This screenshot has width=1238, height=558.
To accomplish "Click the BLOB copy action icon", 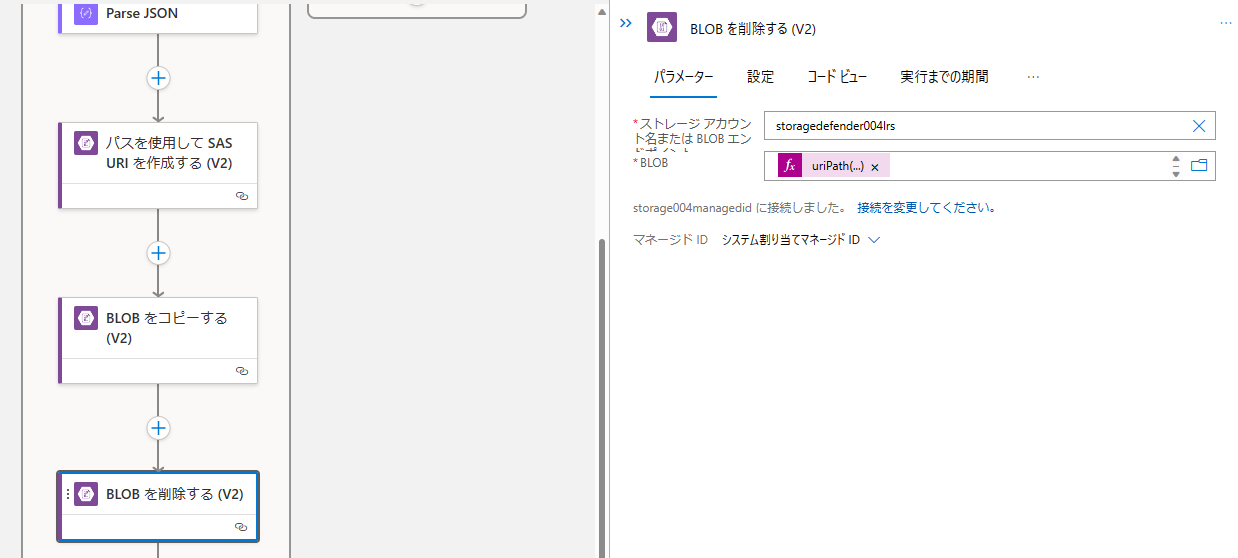I will click(87, 318).
